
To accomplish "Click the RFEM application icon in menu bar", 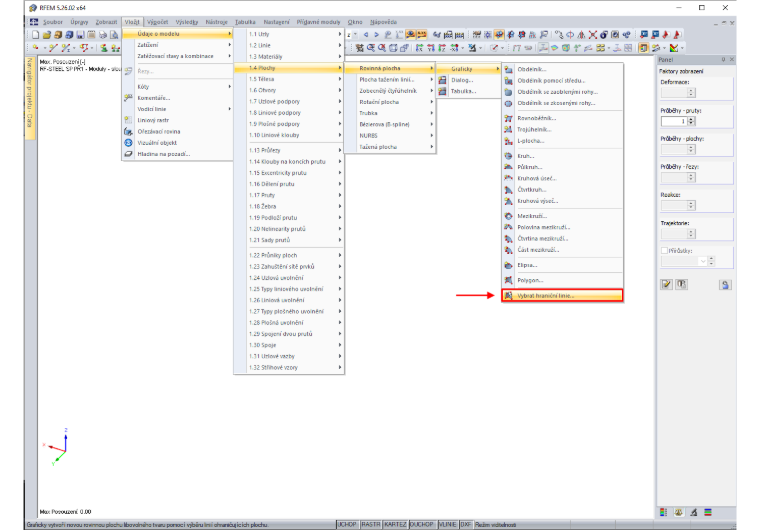I will pos(34,22).
